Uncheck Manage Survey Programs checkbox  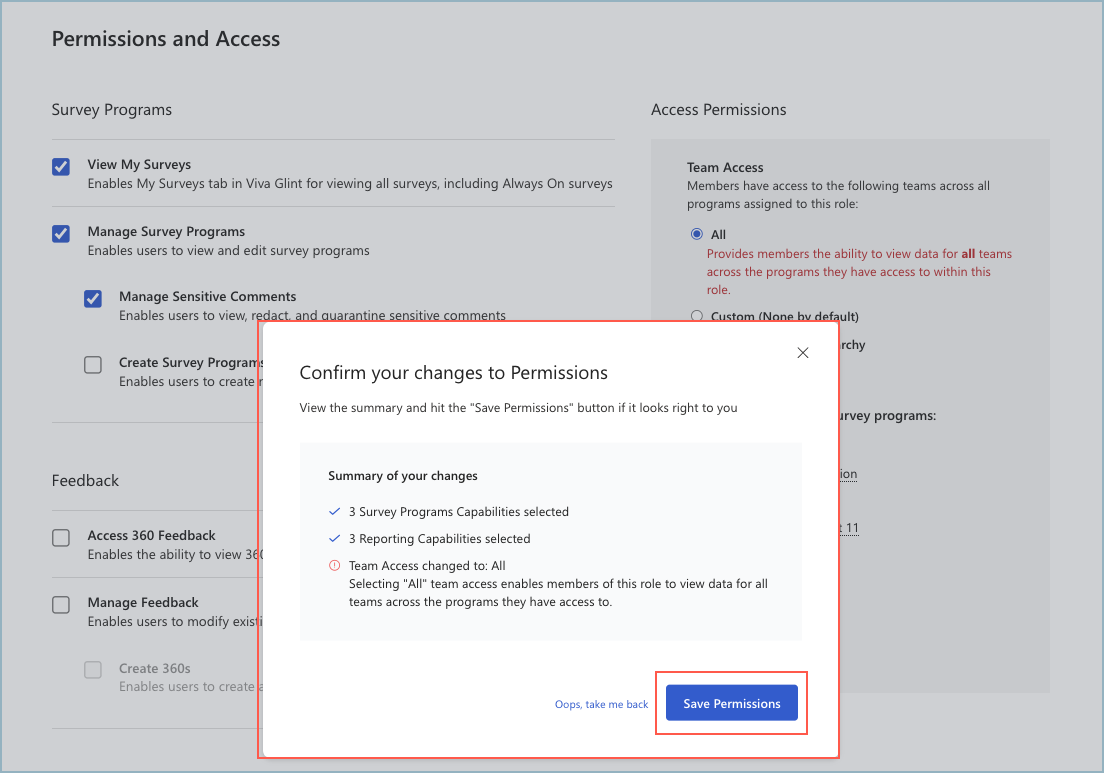tap(61, 234)
